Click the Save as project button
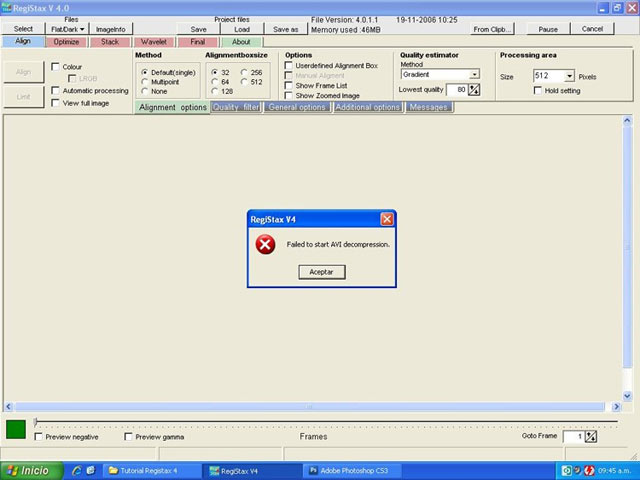This screenshot has height=480, width=640. (285, 29)
